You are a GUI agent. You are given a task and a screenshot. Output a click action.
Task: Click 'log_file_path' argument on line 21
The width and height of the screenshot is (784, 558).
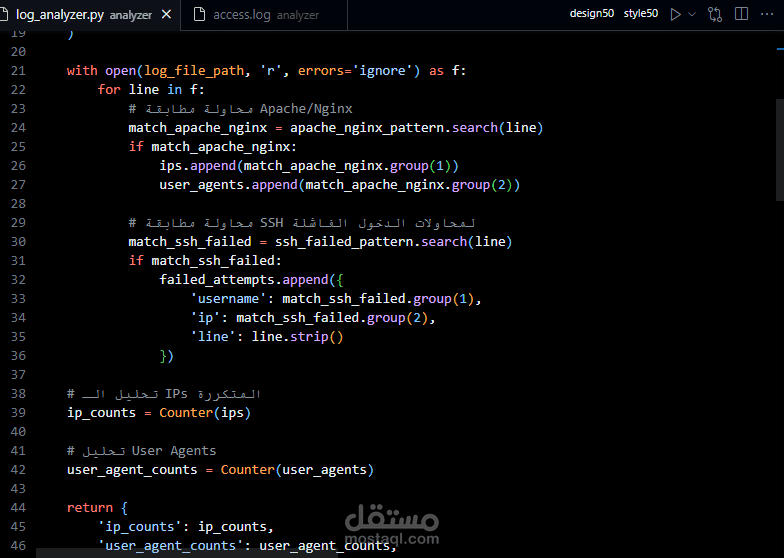[x=194, y=70]
